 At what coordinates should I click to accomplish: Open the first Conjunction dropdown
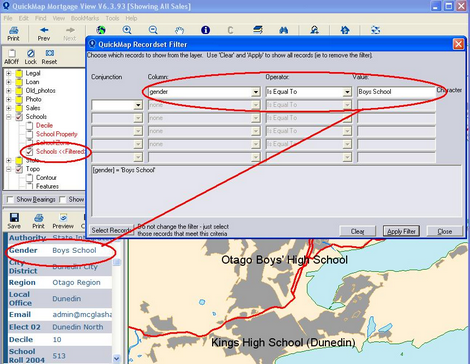click(x=138, y=105)
